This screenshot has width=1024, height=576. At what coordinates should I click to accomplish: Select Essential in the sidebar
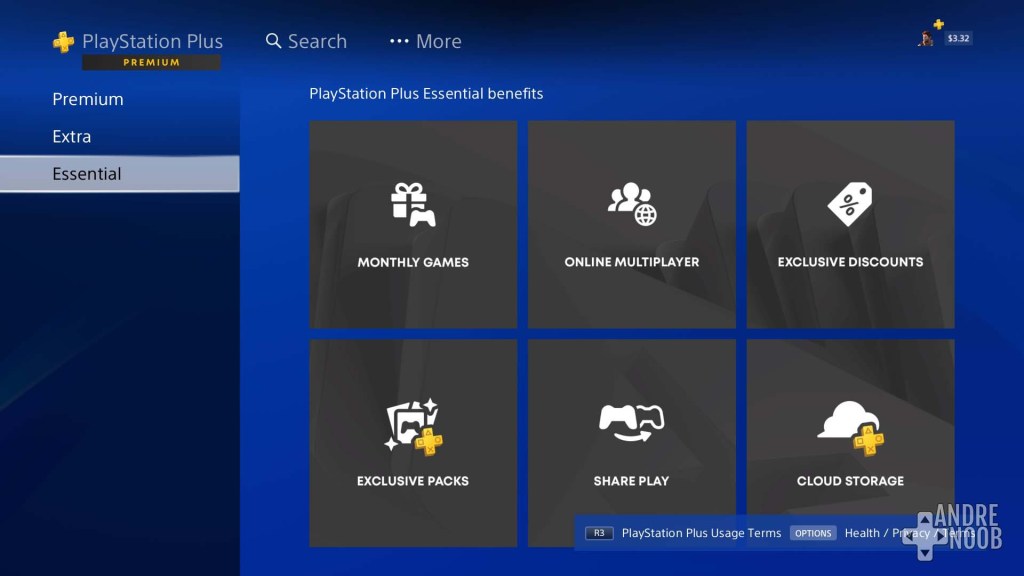pos(87,173)
